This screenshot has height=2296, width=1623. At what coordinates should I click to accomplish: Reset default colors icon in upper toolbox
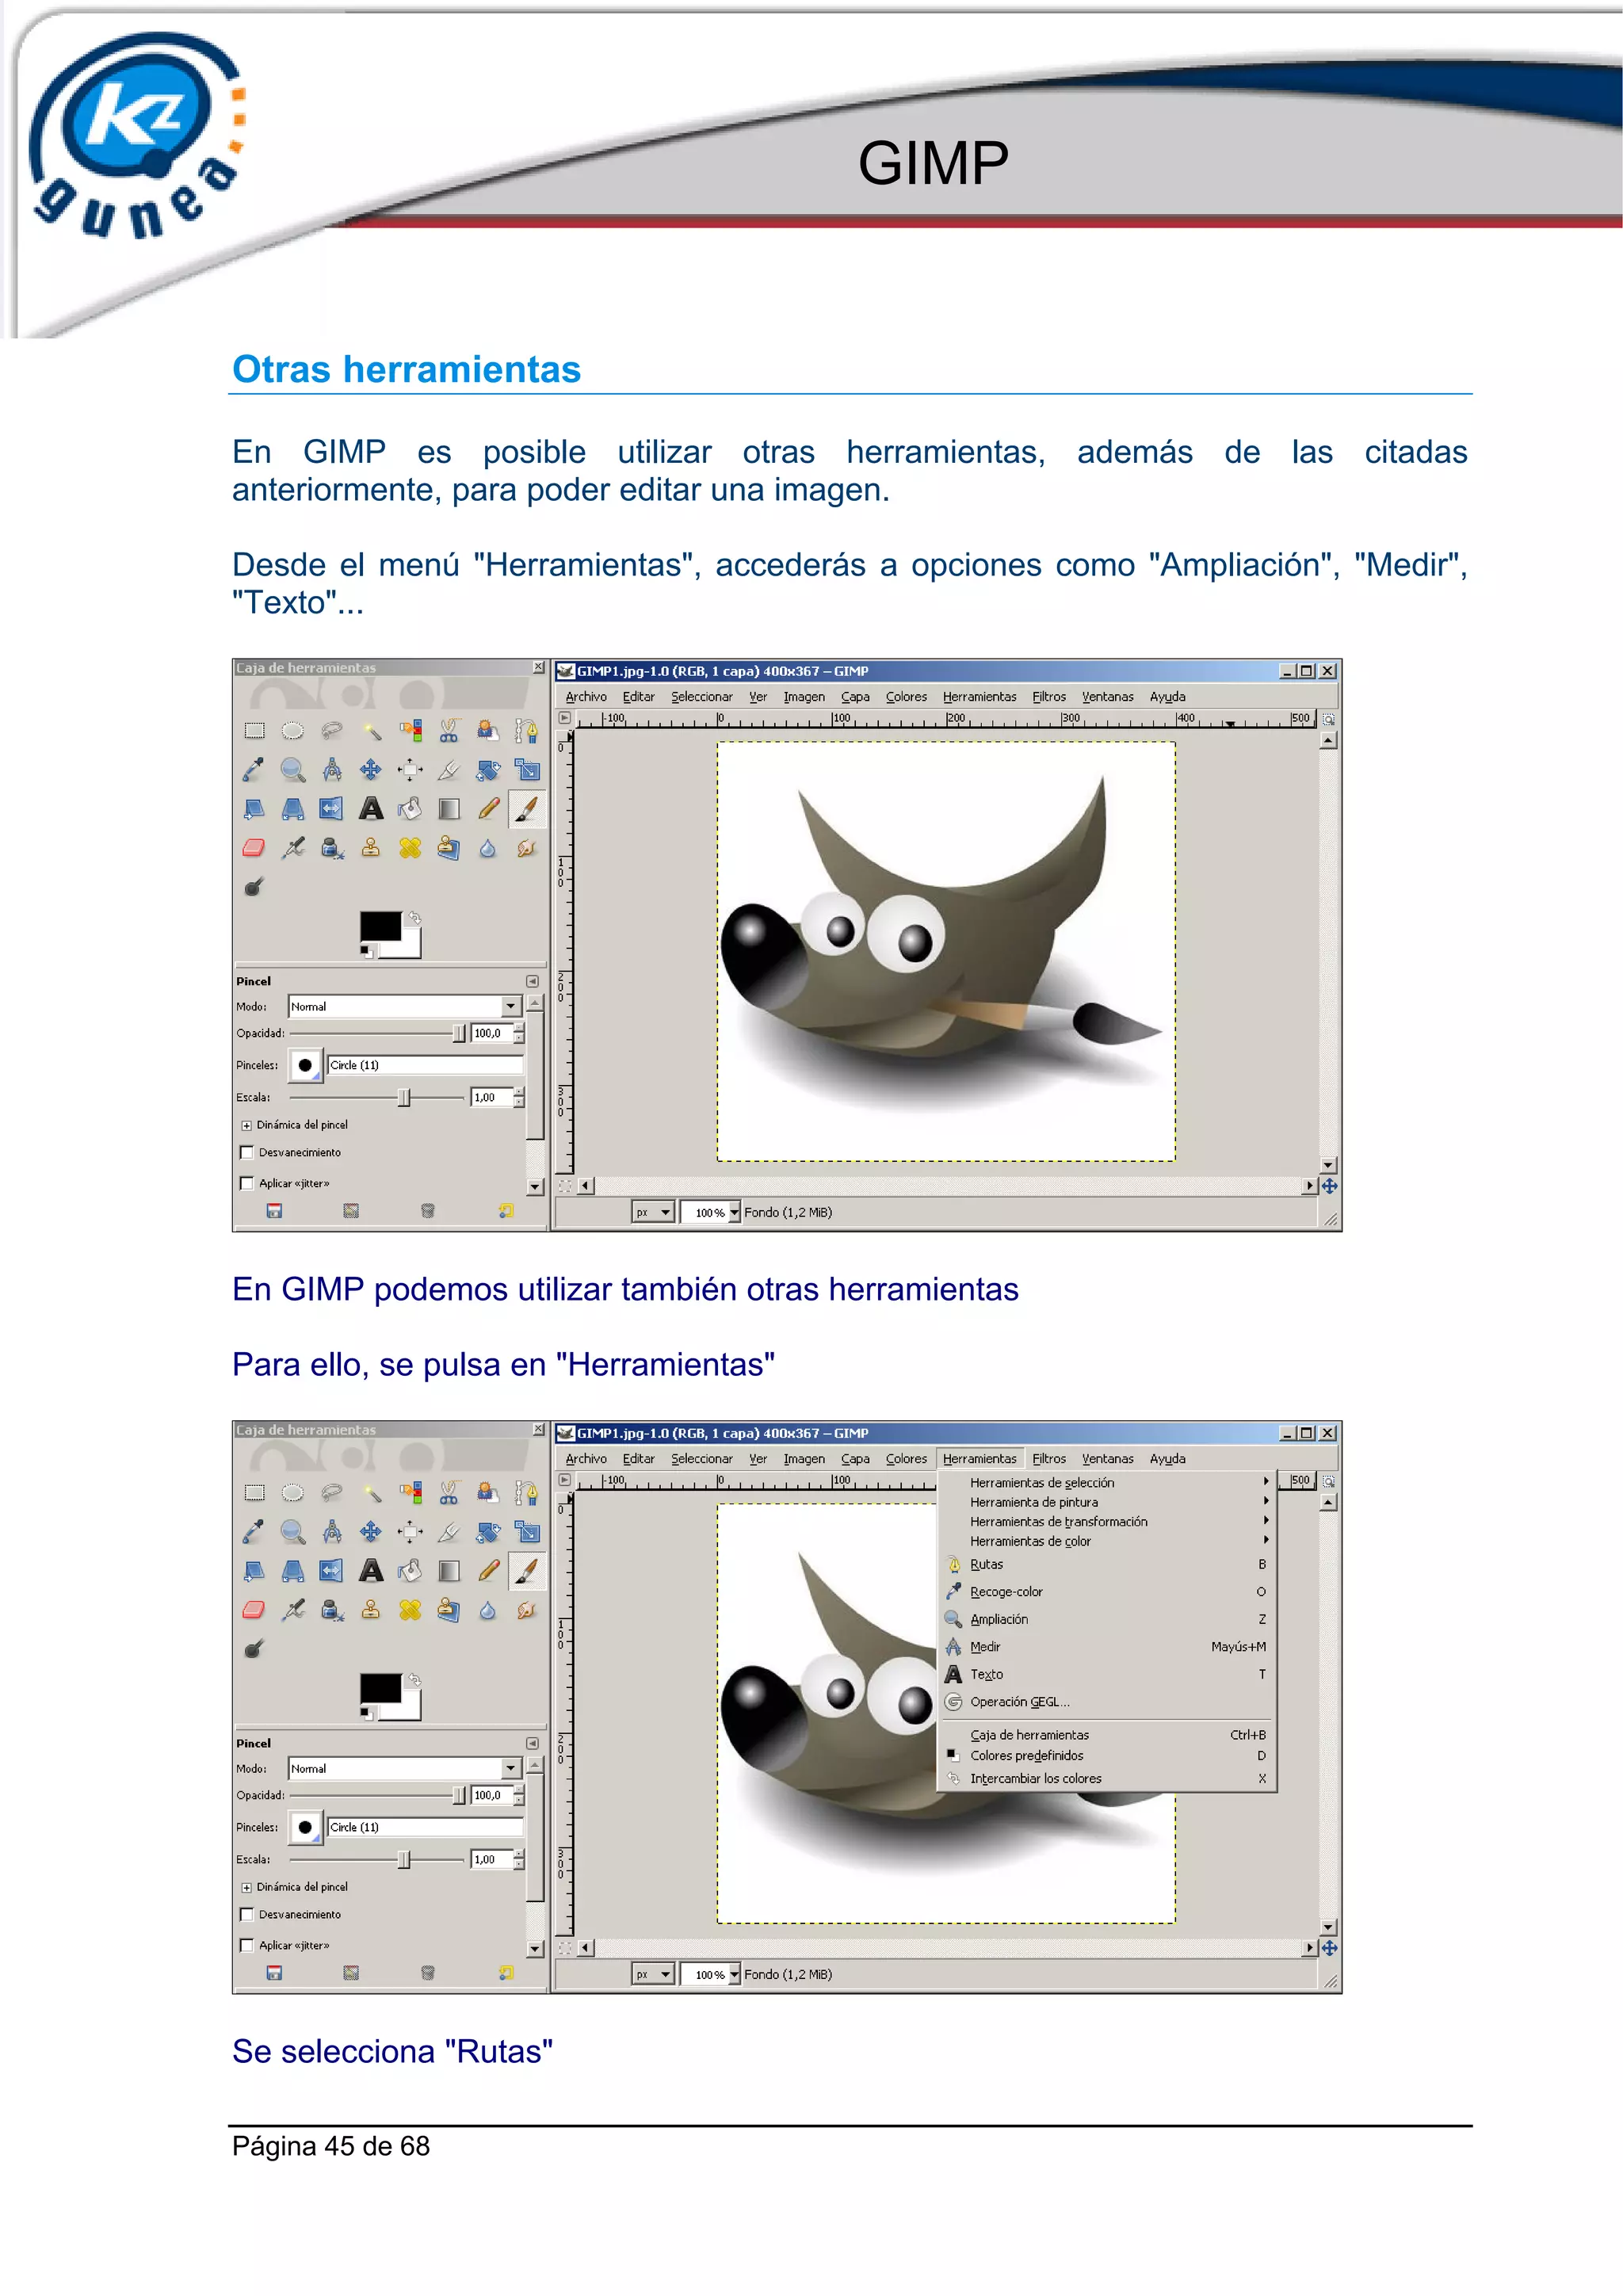(367, 951)
